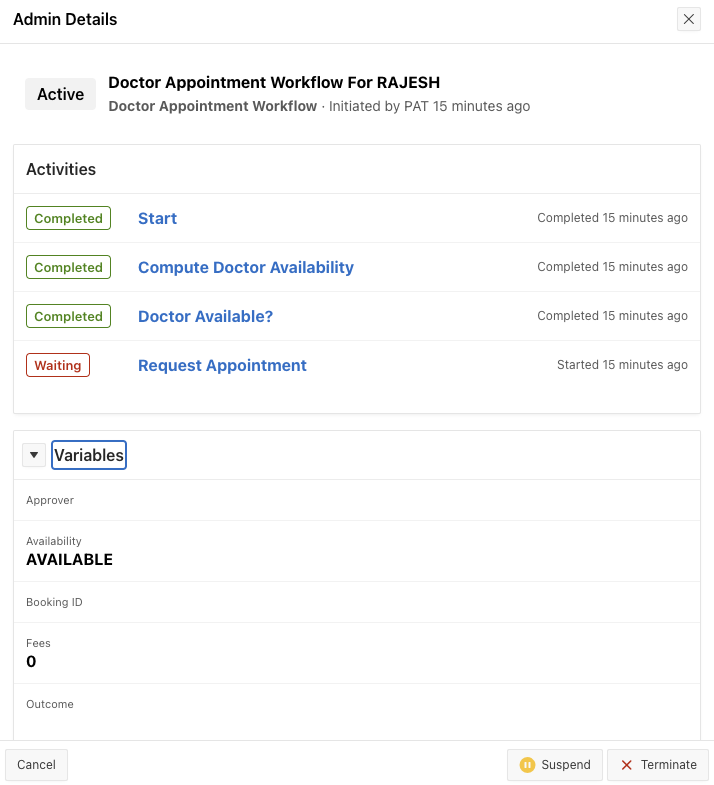Open the Start activity link
Viewport: 714px width, 785px height.
[157, 219]
